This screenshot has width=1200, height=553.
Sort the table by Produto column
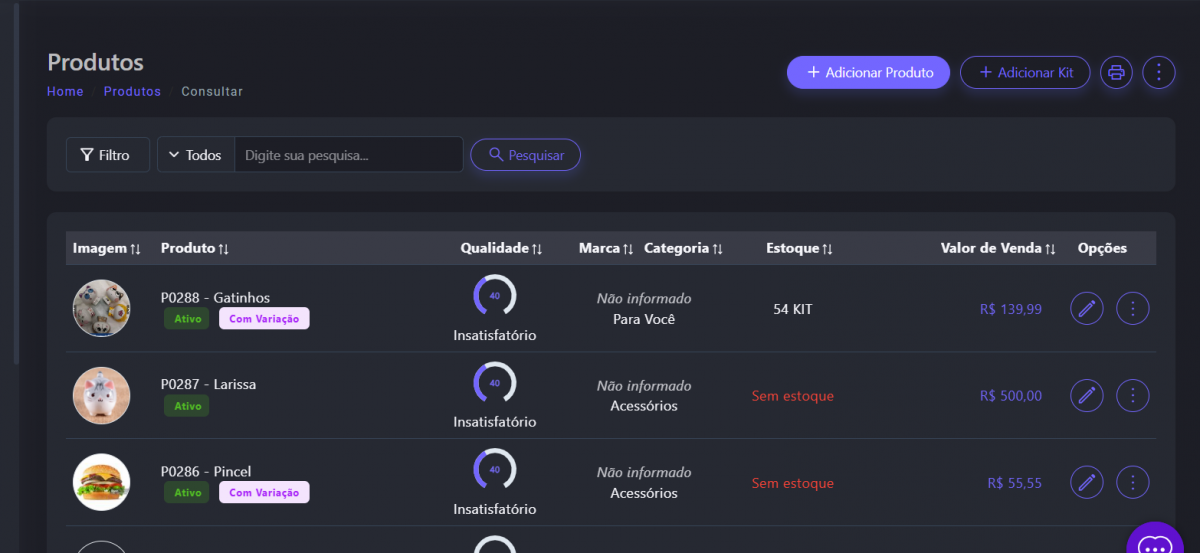pos(195,249)
